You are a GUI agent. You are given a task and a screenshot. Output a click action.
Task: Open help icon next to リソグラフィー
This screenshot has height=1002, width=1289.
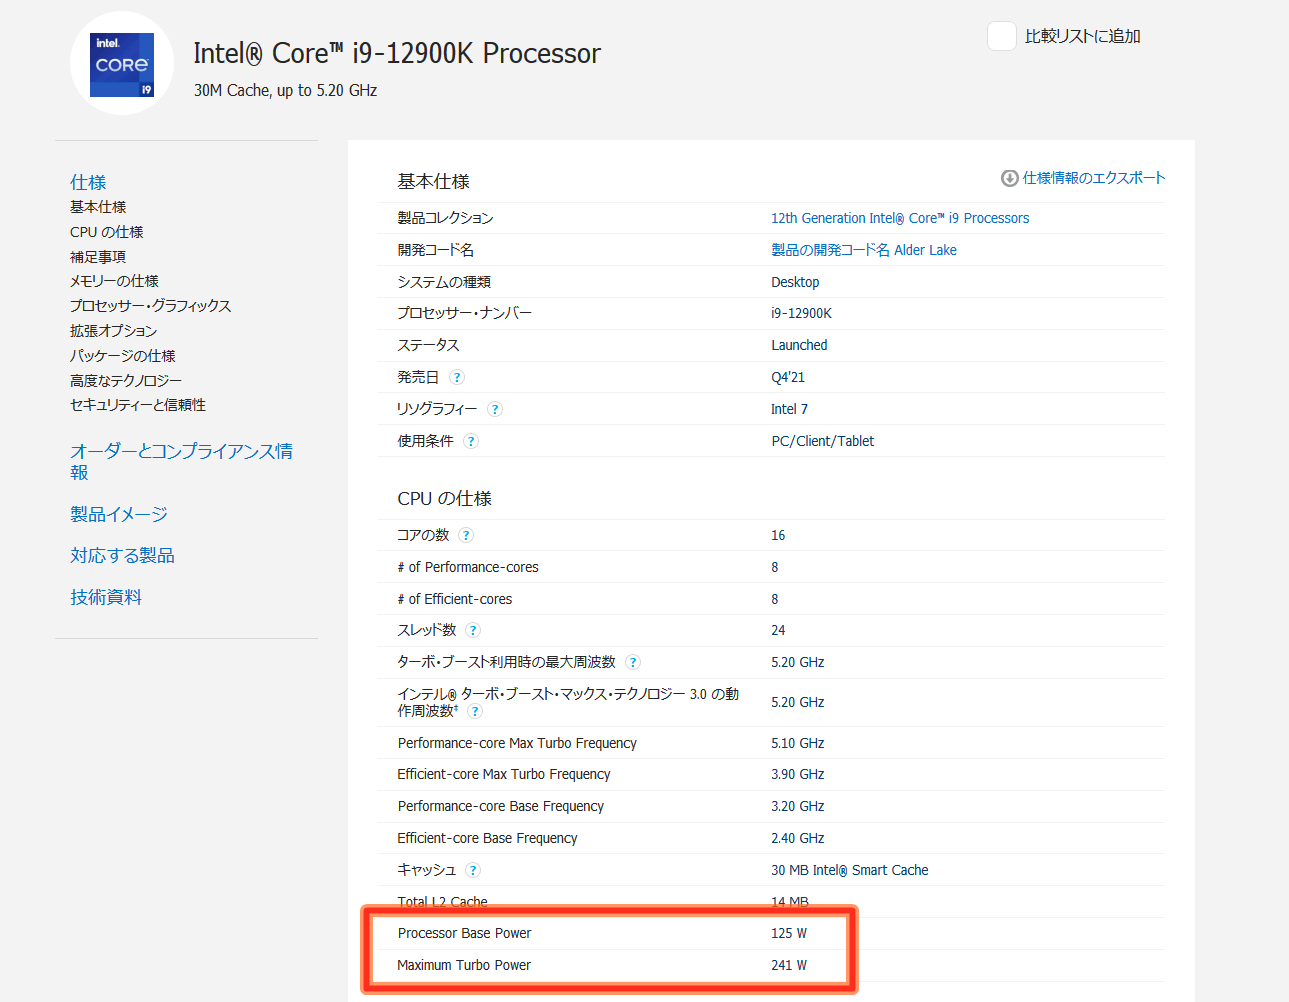(495, 409)
